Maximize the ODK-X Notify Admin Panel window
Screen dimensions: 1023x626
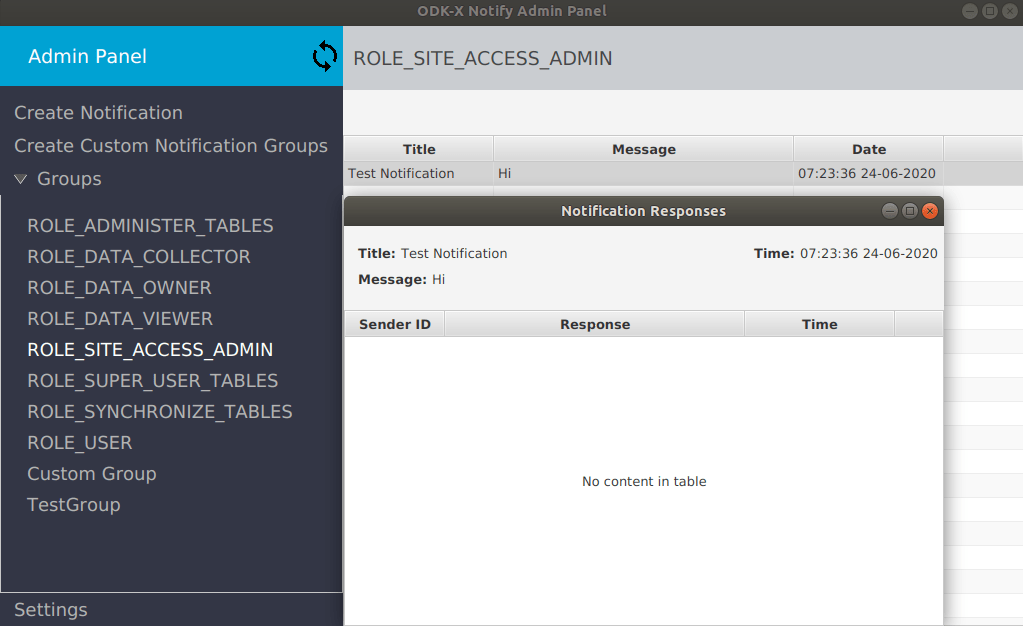tap(990, 11)
